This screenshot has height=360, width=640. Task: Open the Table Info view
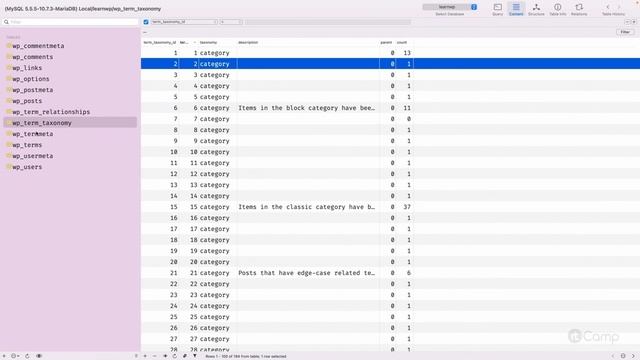558,9
